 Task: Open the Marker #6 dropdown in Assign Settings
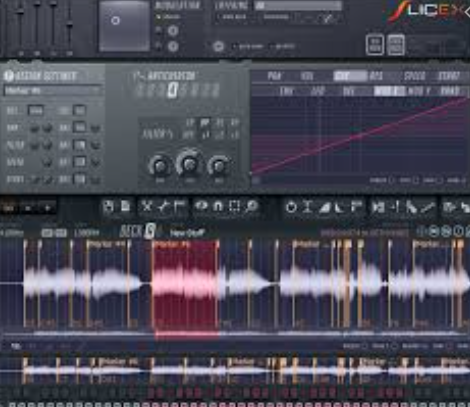point(52,90)
